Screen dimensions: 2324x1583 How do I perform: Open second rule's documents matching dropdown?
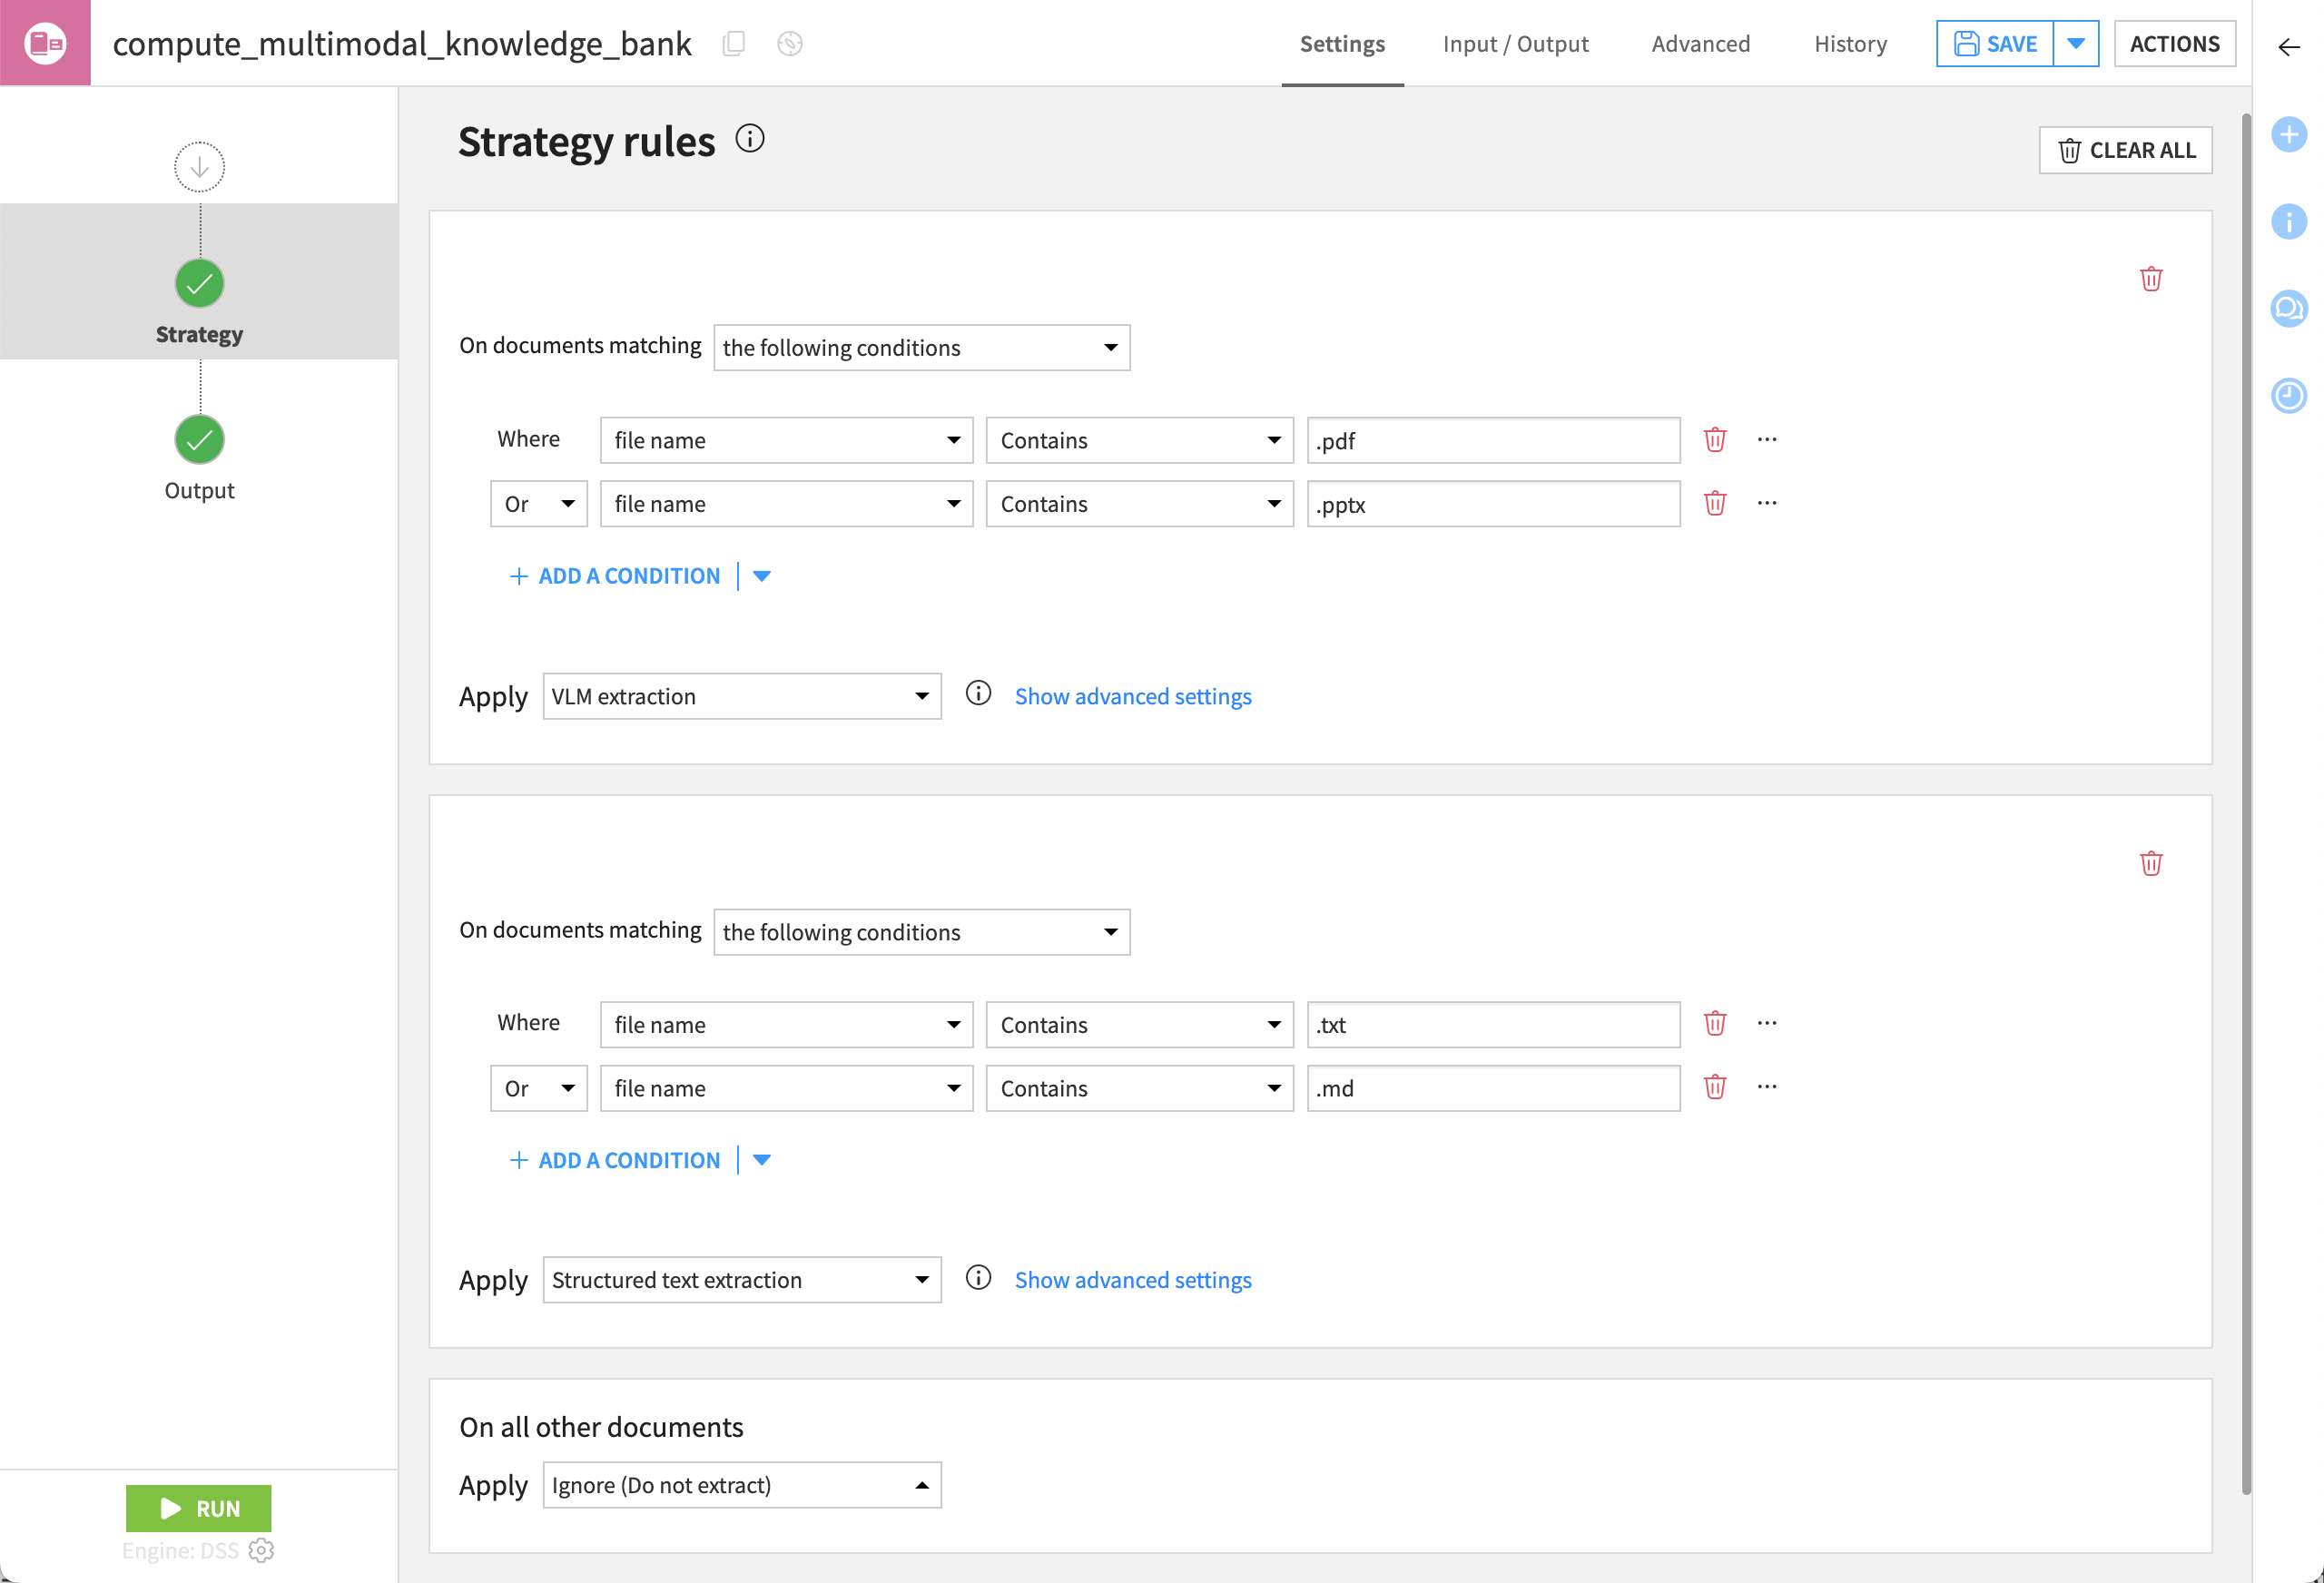click(x=922, y=932)
